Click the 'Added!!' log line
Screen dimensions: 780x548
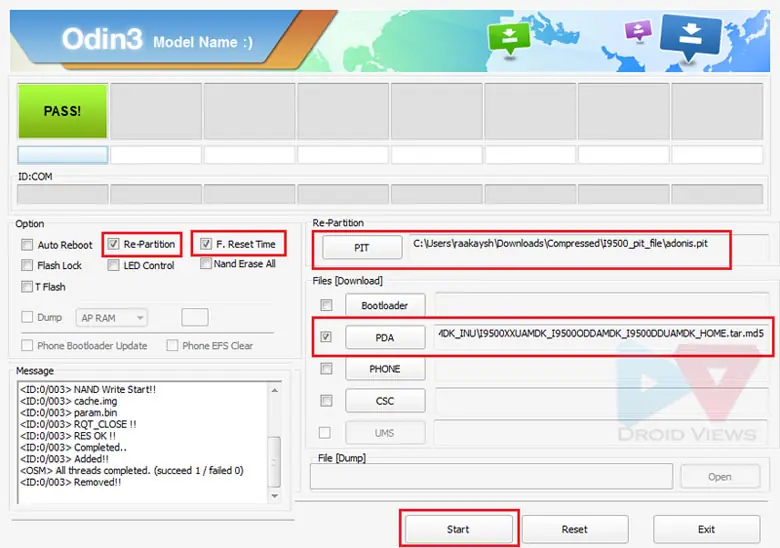64,459
